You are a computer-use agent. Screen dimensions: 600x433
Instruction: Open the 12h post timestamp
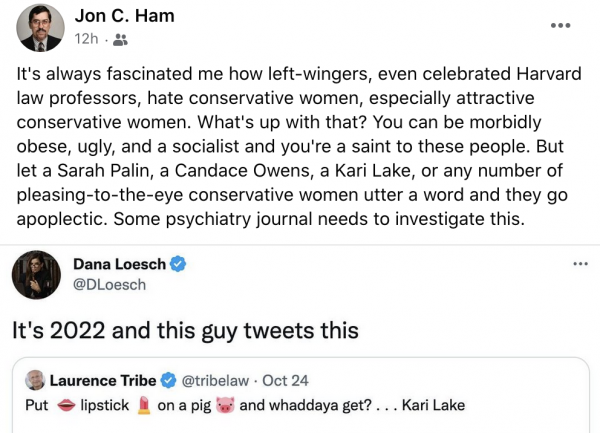[x=87, y=40]
